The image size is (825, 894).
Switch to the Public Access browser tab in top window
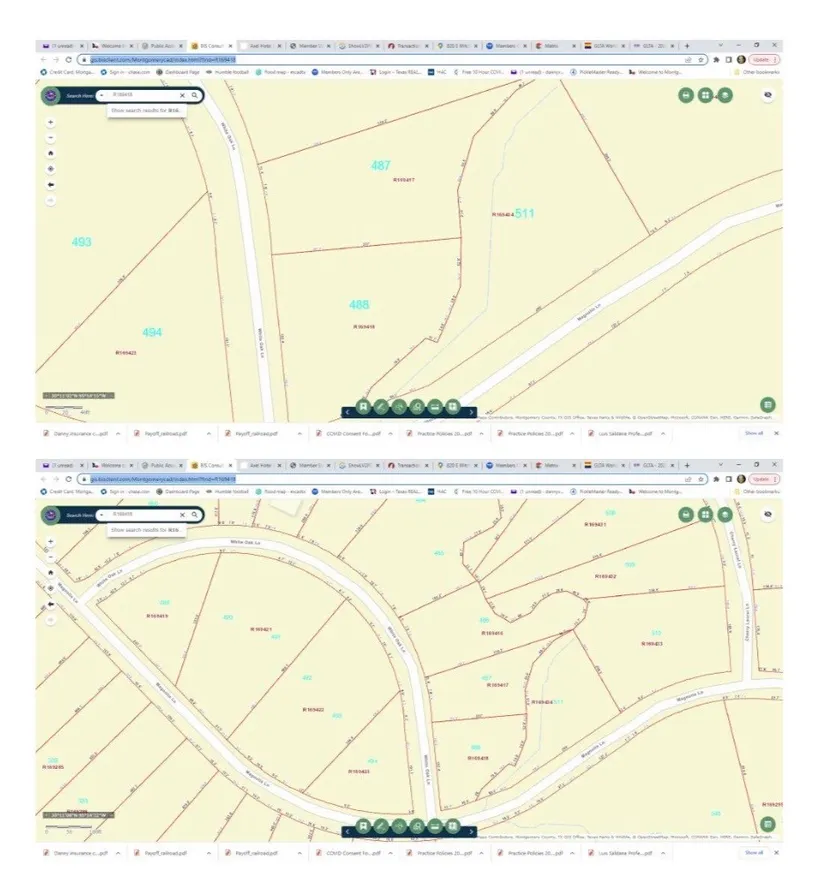click(x=158, y=45)
